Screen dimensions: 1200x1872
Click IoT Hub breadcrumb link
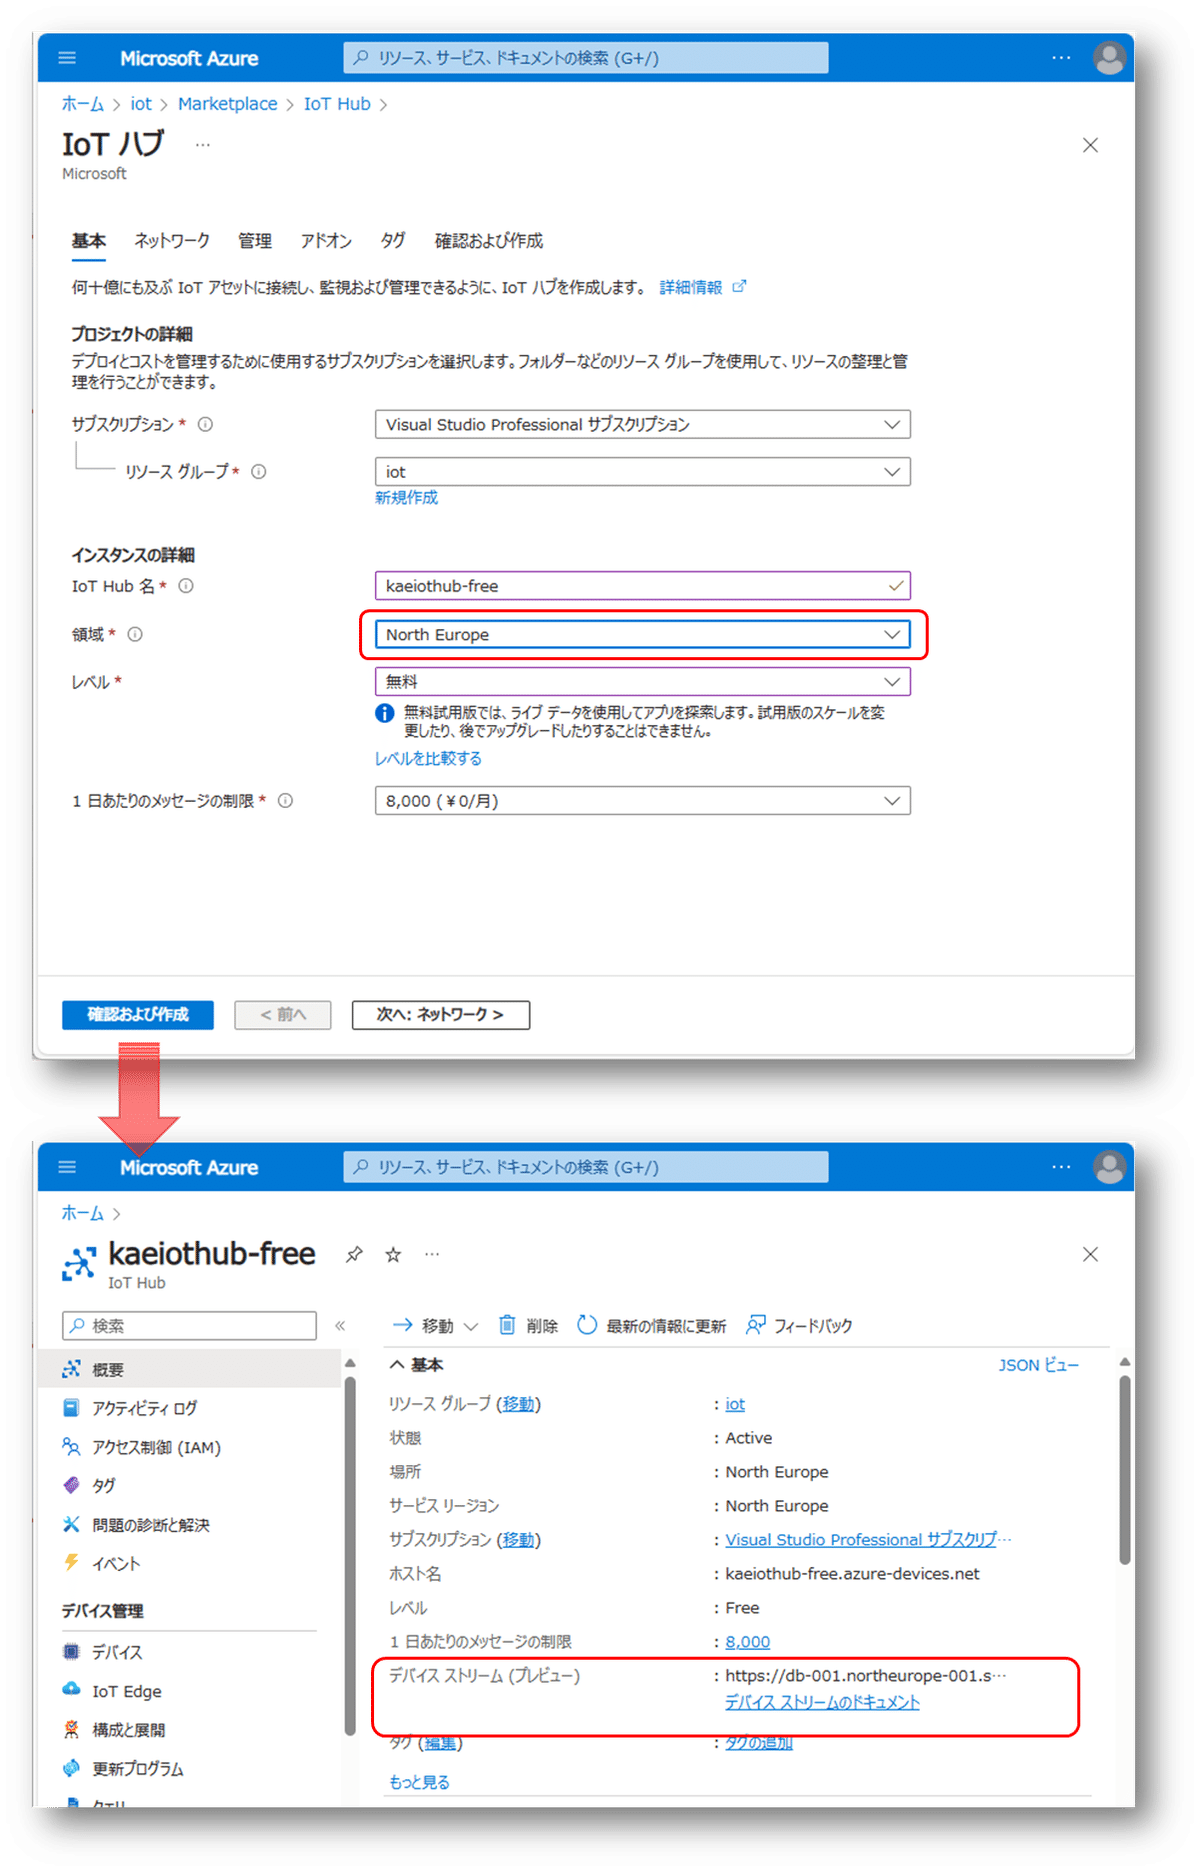tap(337, 104)
